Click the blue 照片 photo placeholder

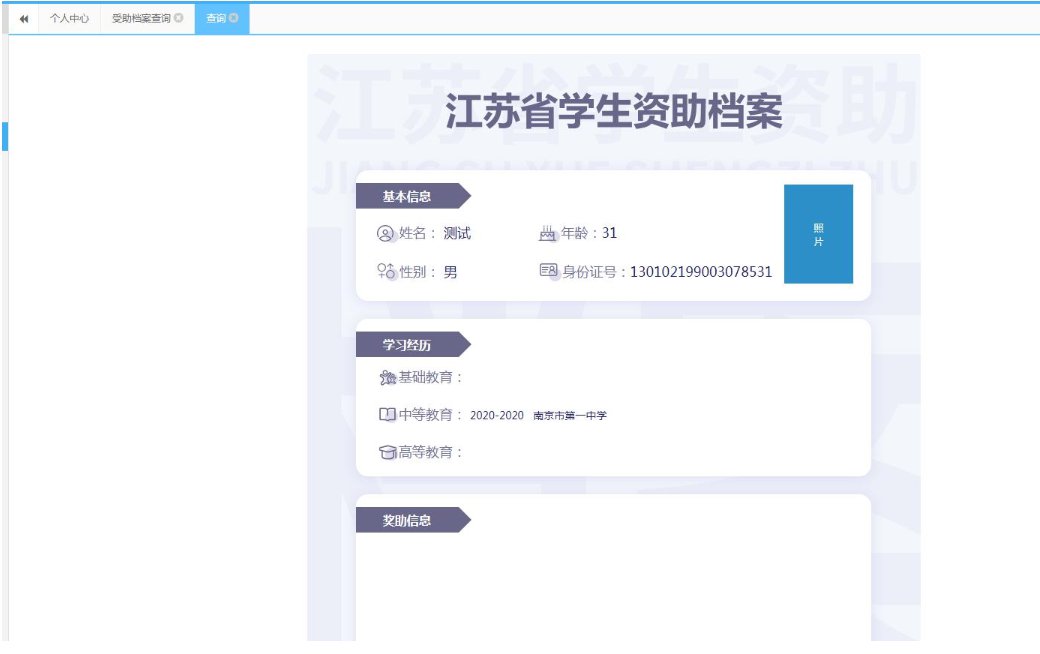[818, 234]
